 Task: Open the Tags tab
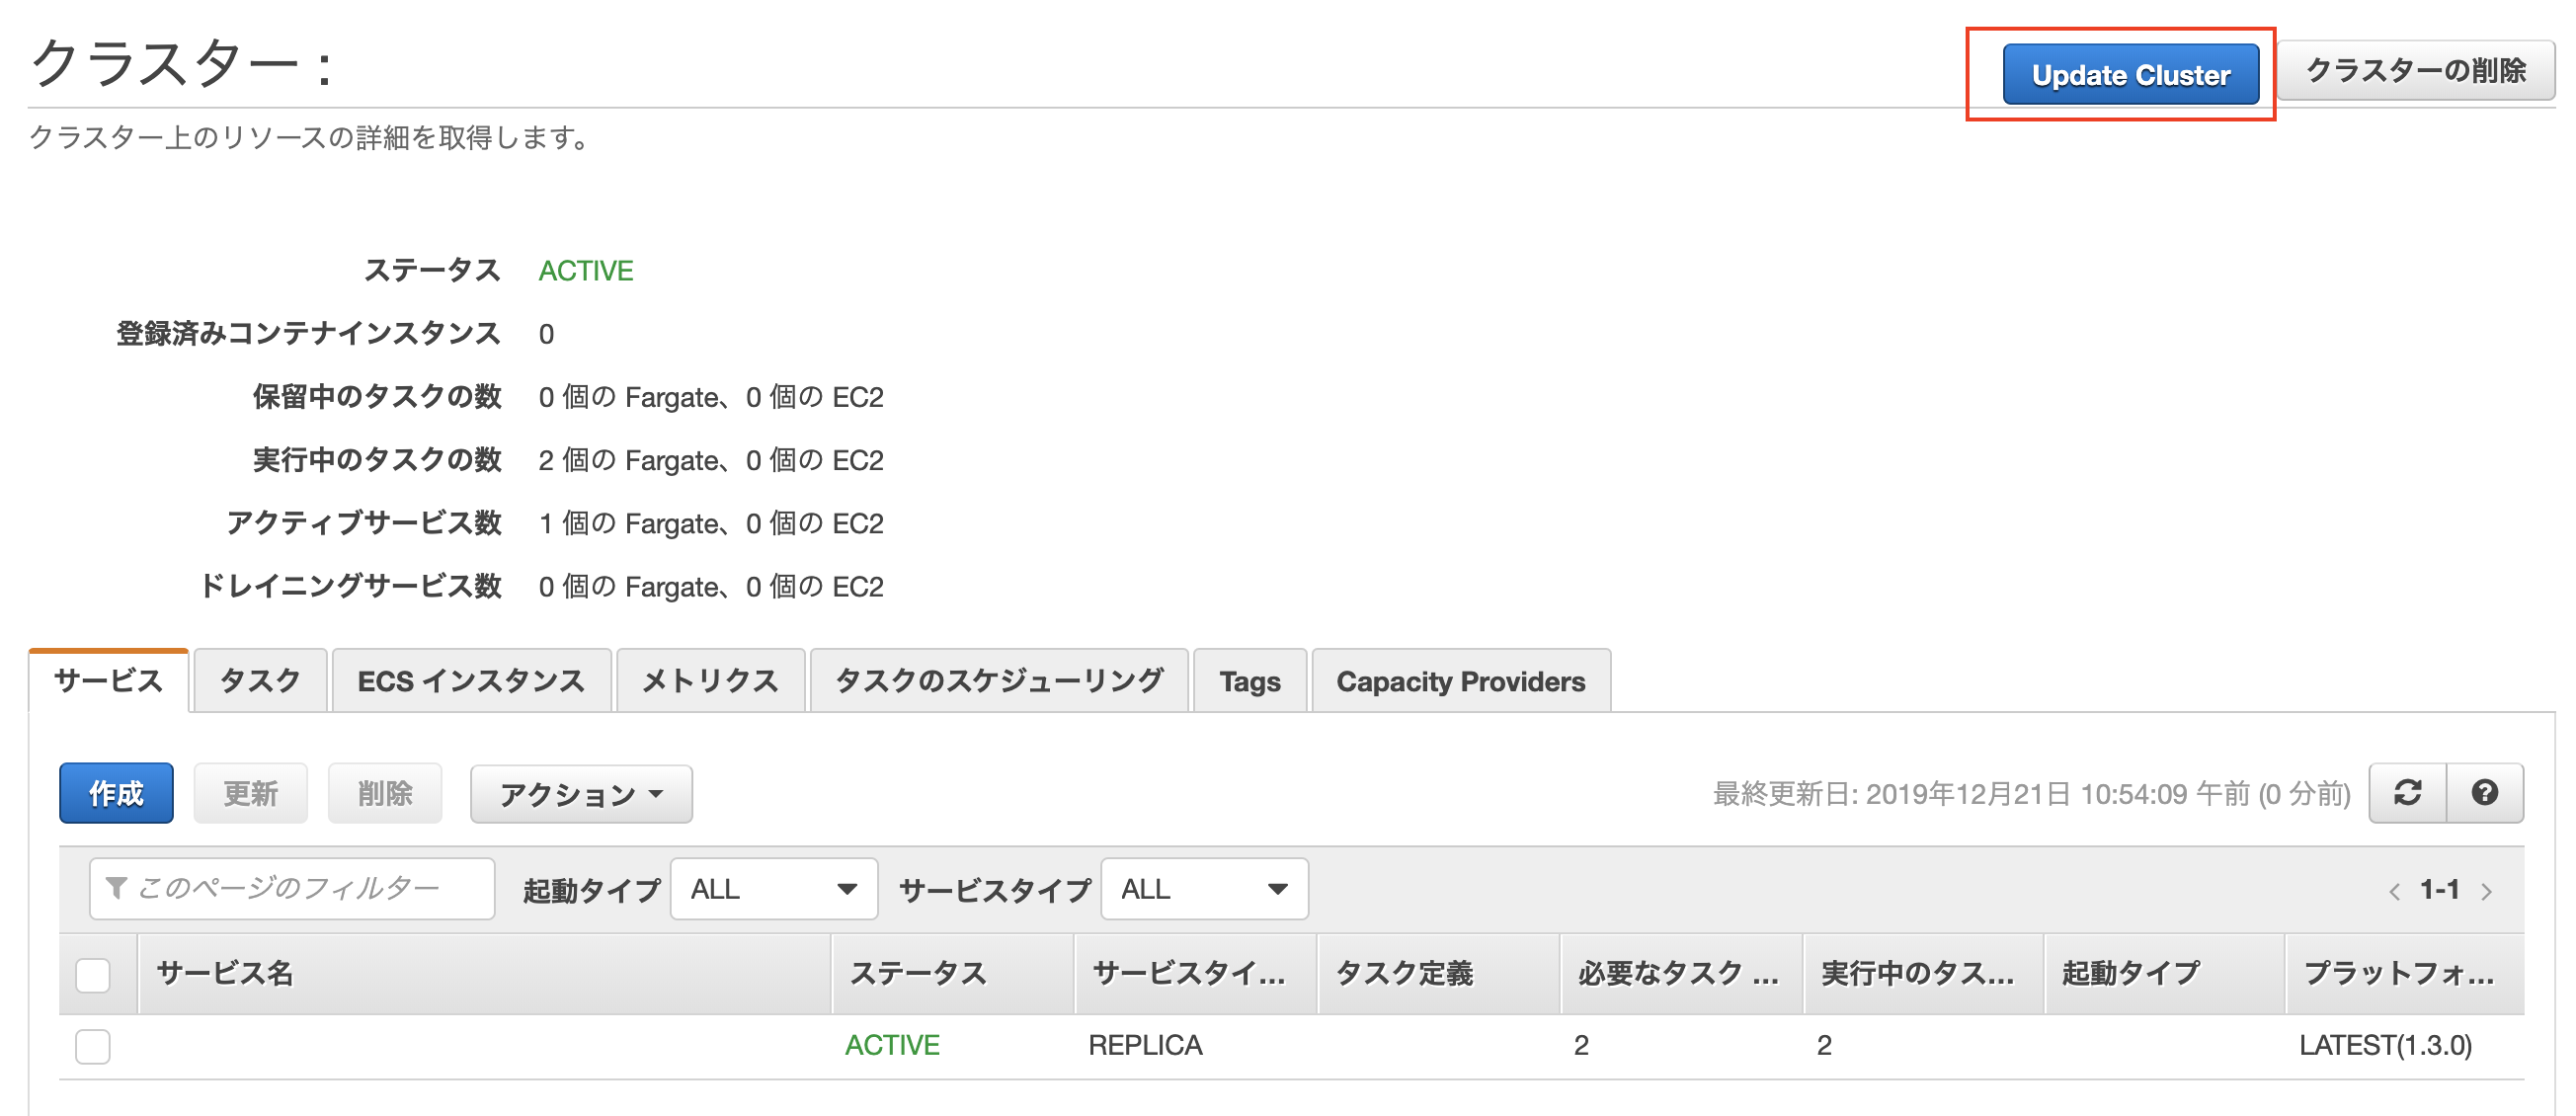click(1250, 681)
